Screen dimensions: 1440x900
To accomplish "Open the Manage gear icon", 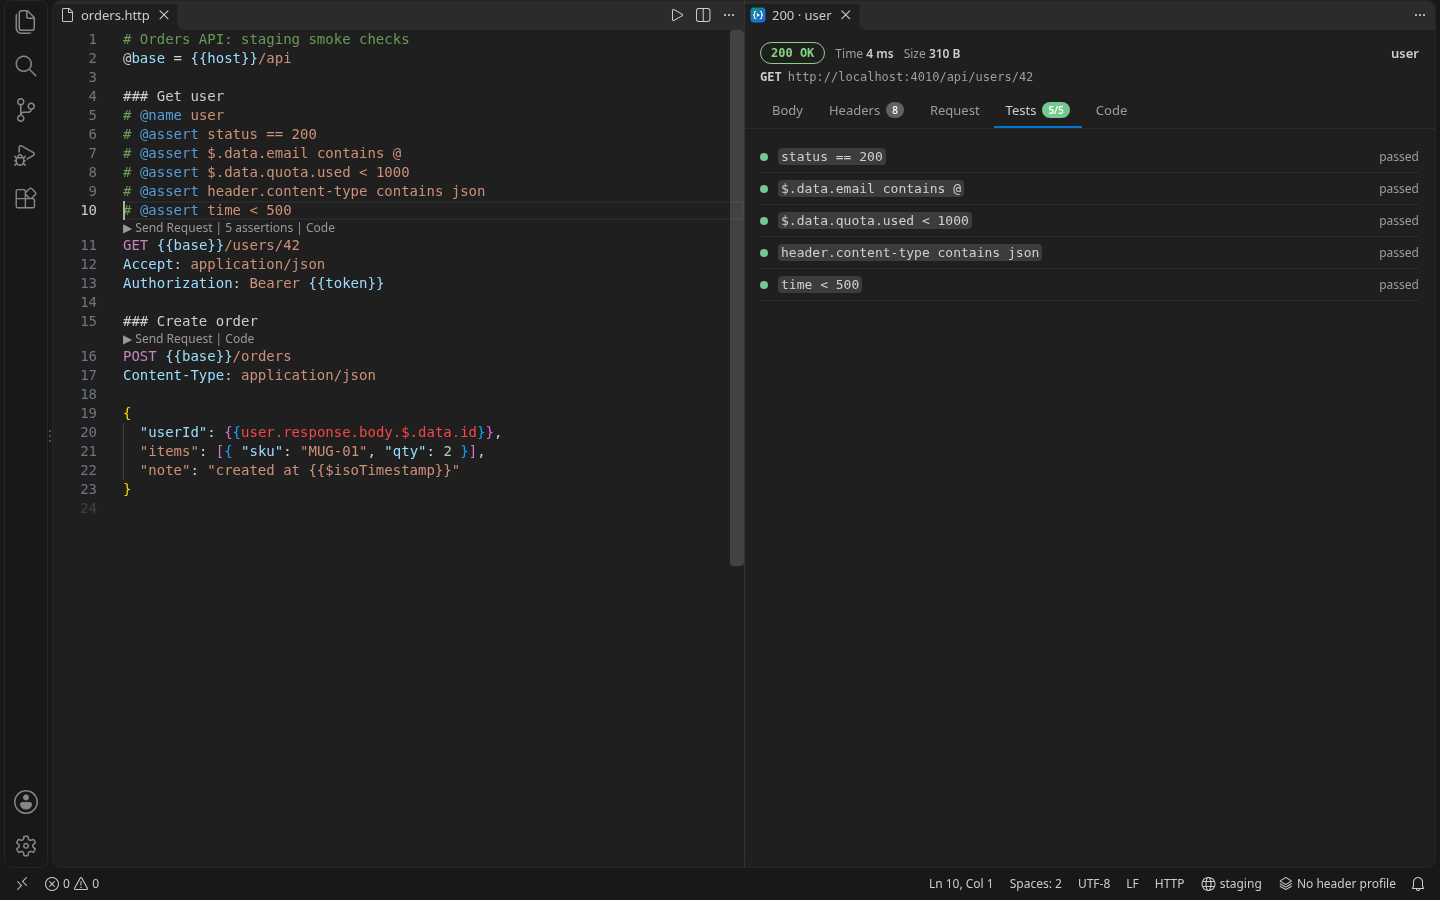I will click(x=26, y=846).
